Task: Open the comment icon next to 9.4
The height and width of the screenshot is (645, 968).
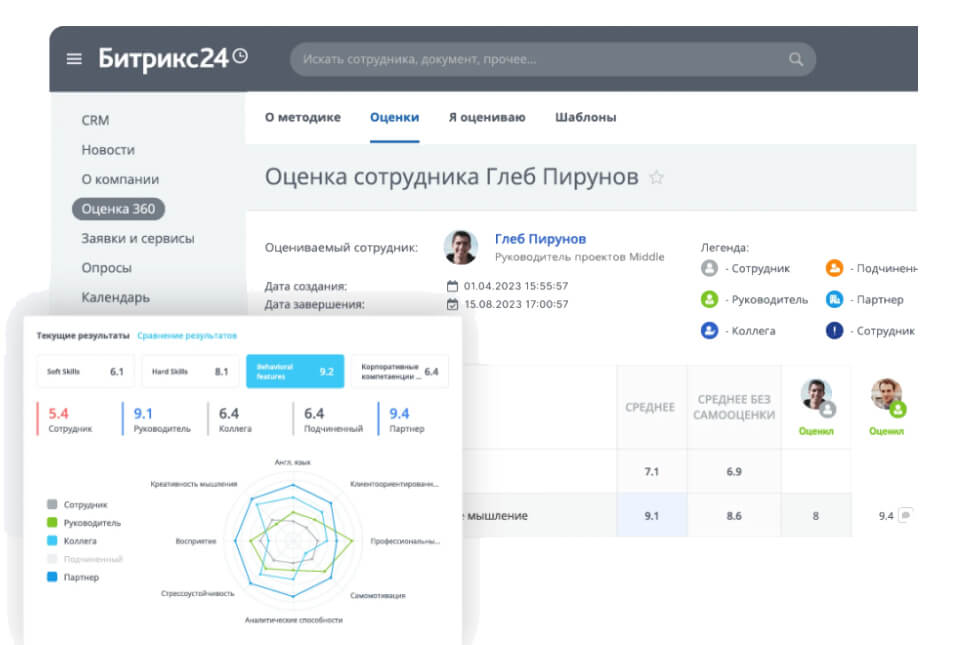Action: click(x=906, y=515)
